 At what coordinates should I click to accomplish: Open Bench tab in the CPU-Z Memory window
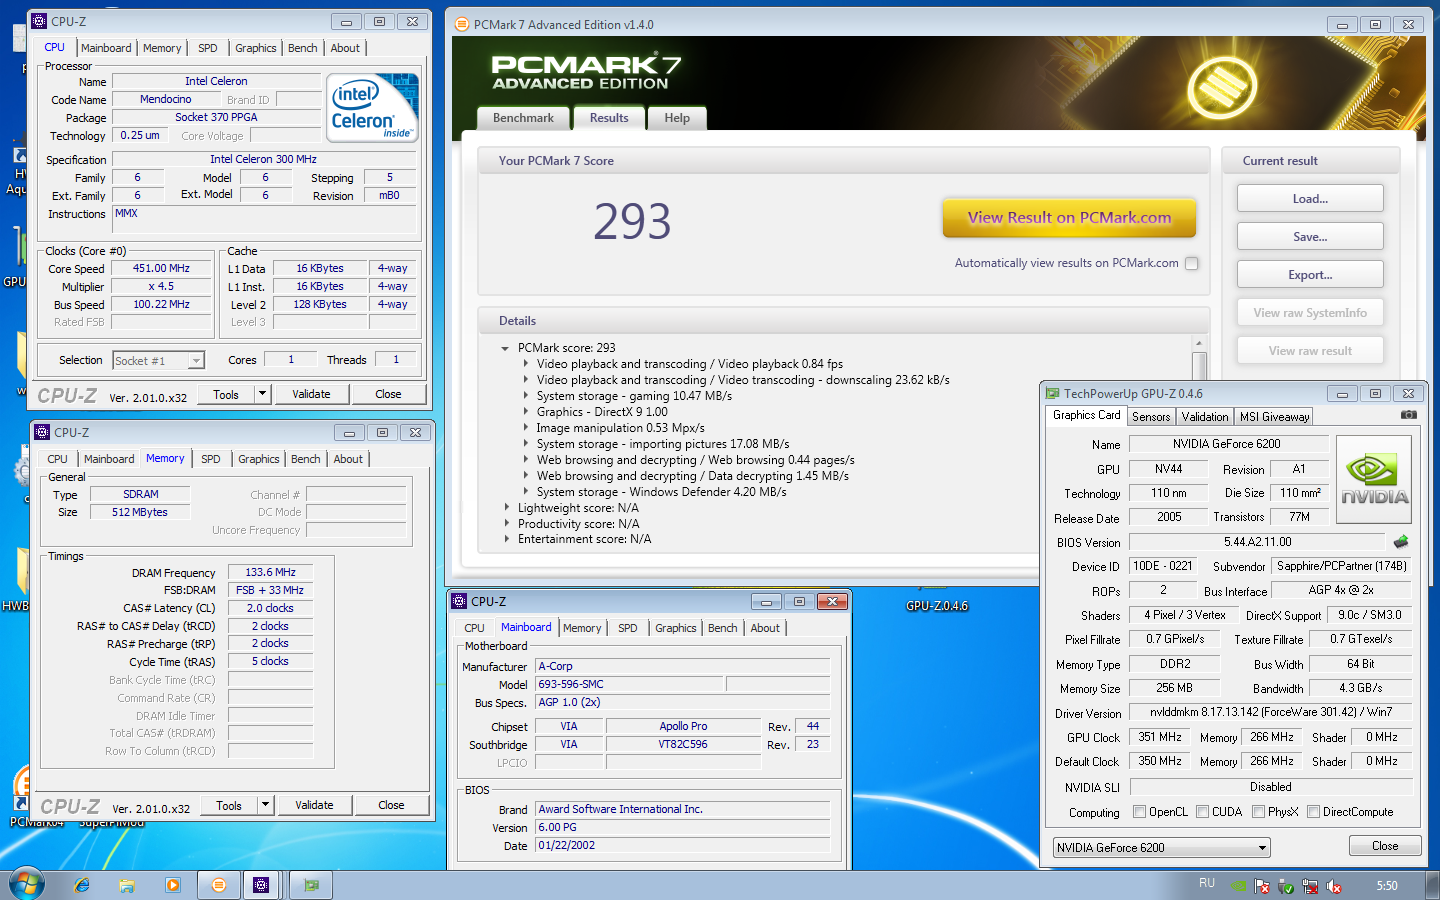(x=306, y=459)
